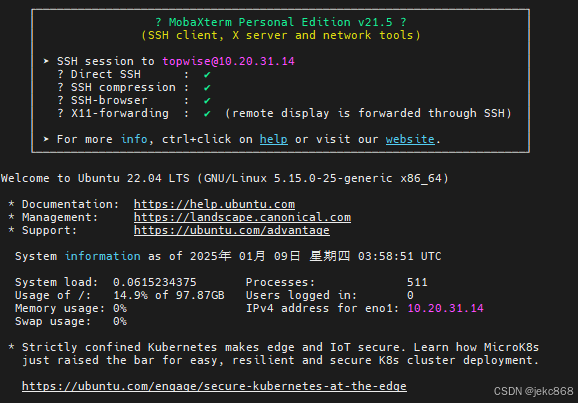Click the arrow bullet before For more info
Viewport: 578px width, 403px height.
pyautogui.click(x=46, y=139)
